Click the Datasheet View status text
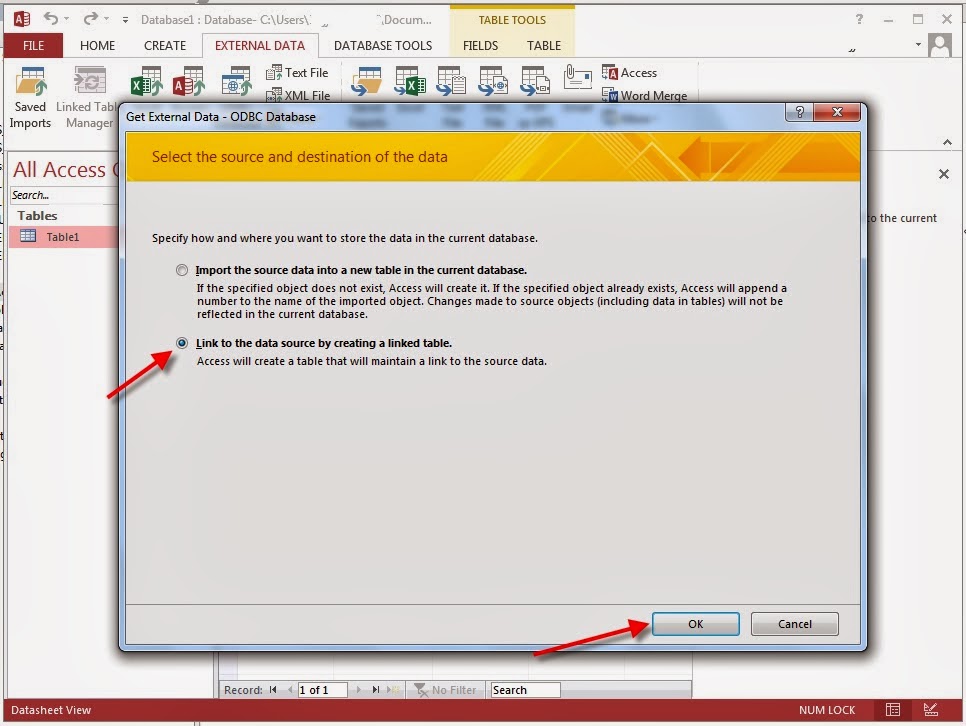 51,710
